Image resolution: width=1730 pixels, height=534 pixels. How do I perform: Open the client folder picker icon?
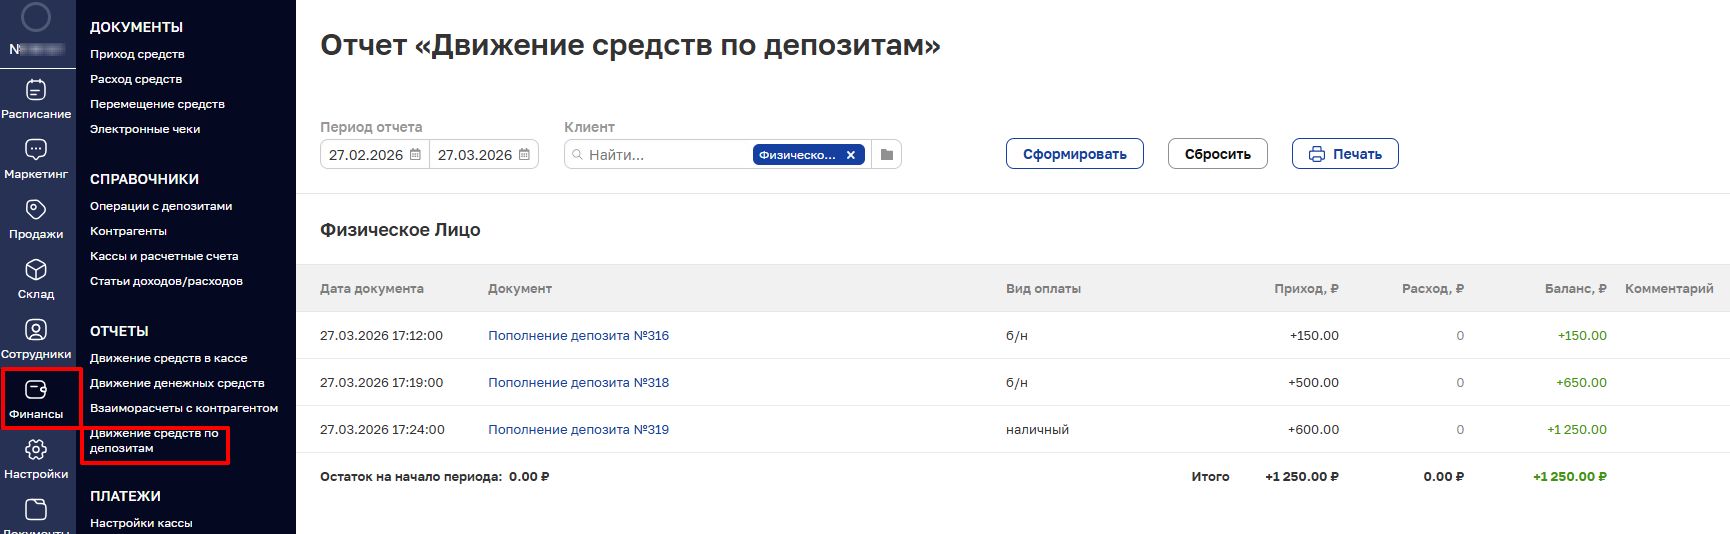886,155
